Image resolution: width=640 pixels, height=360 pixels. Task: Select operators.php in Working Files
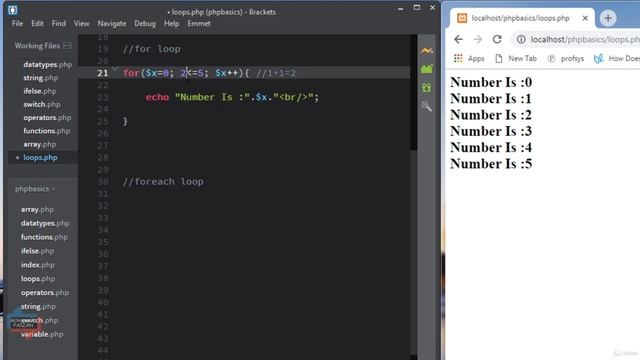coord(47,118)
